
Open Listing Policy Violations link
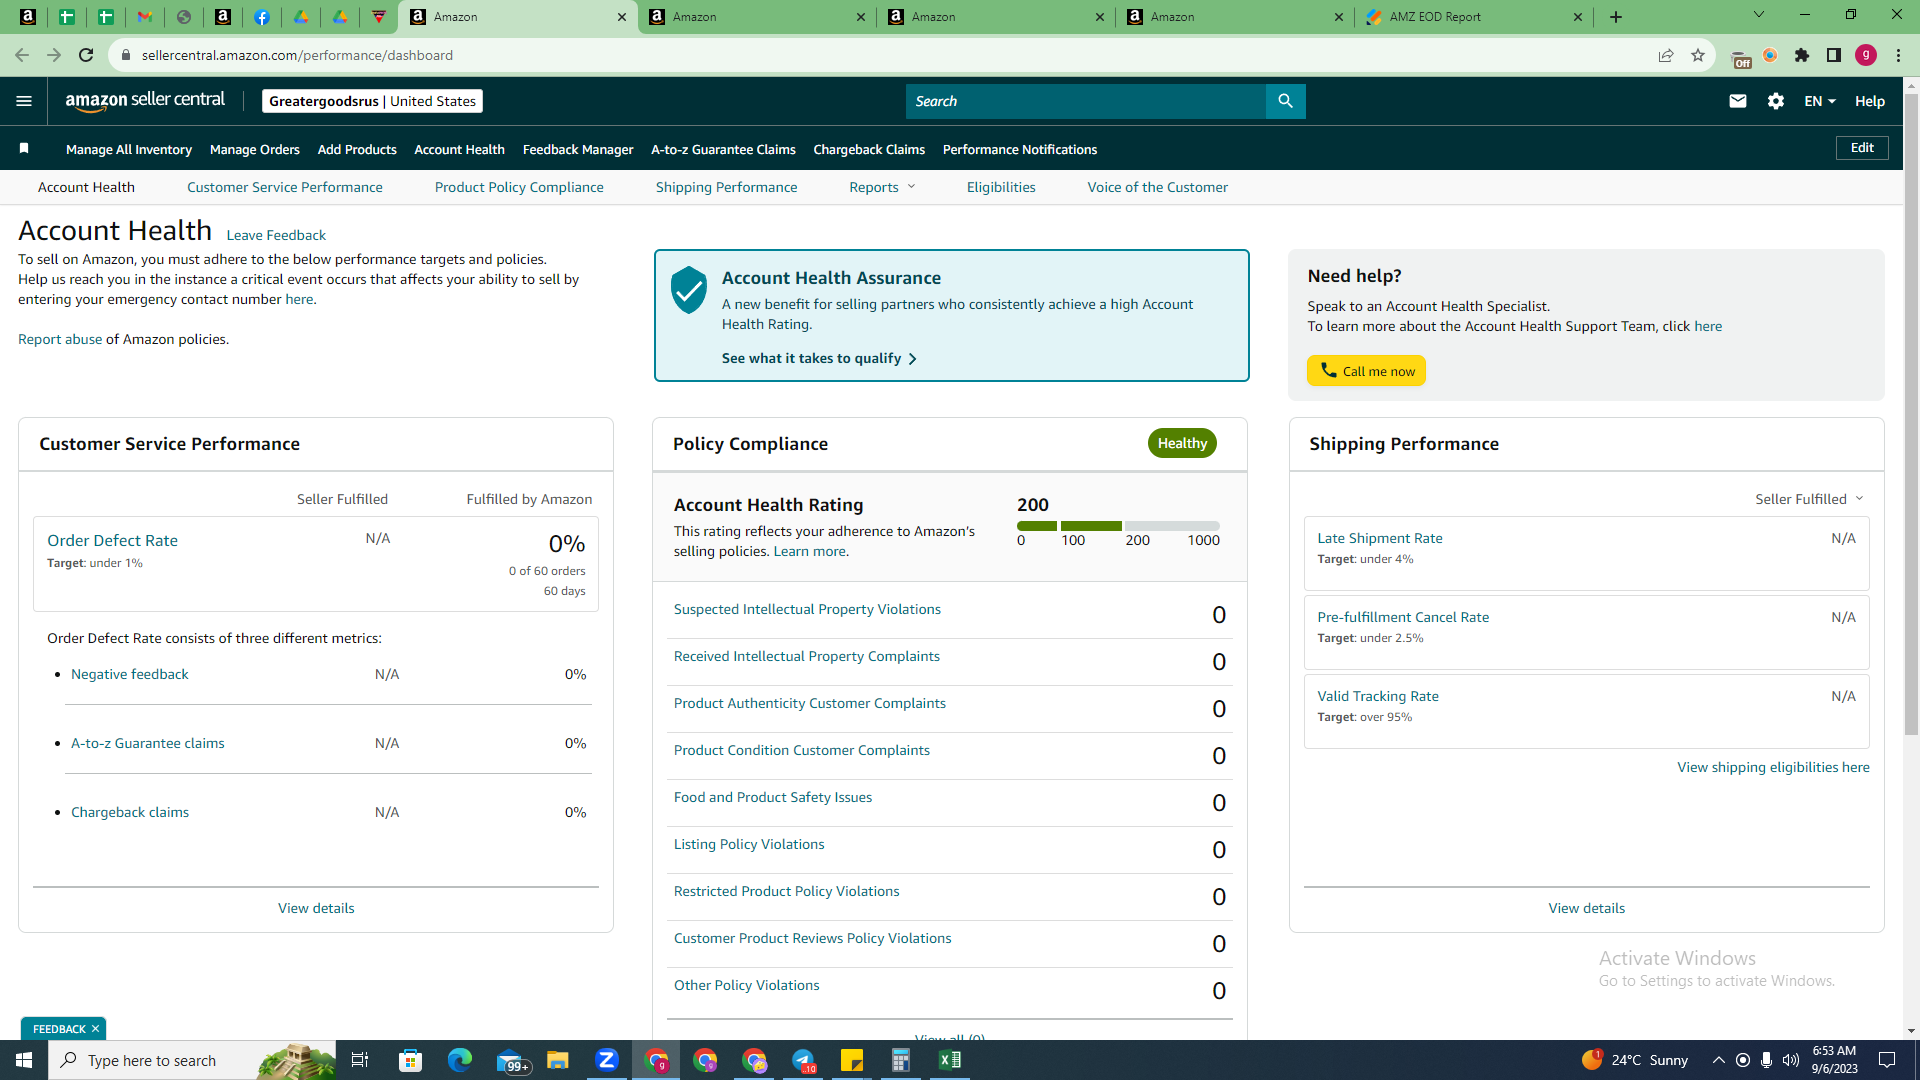[749, 844]
